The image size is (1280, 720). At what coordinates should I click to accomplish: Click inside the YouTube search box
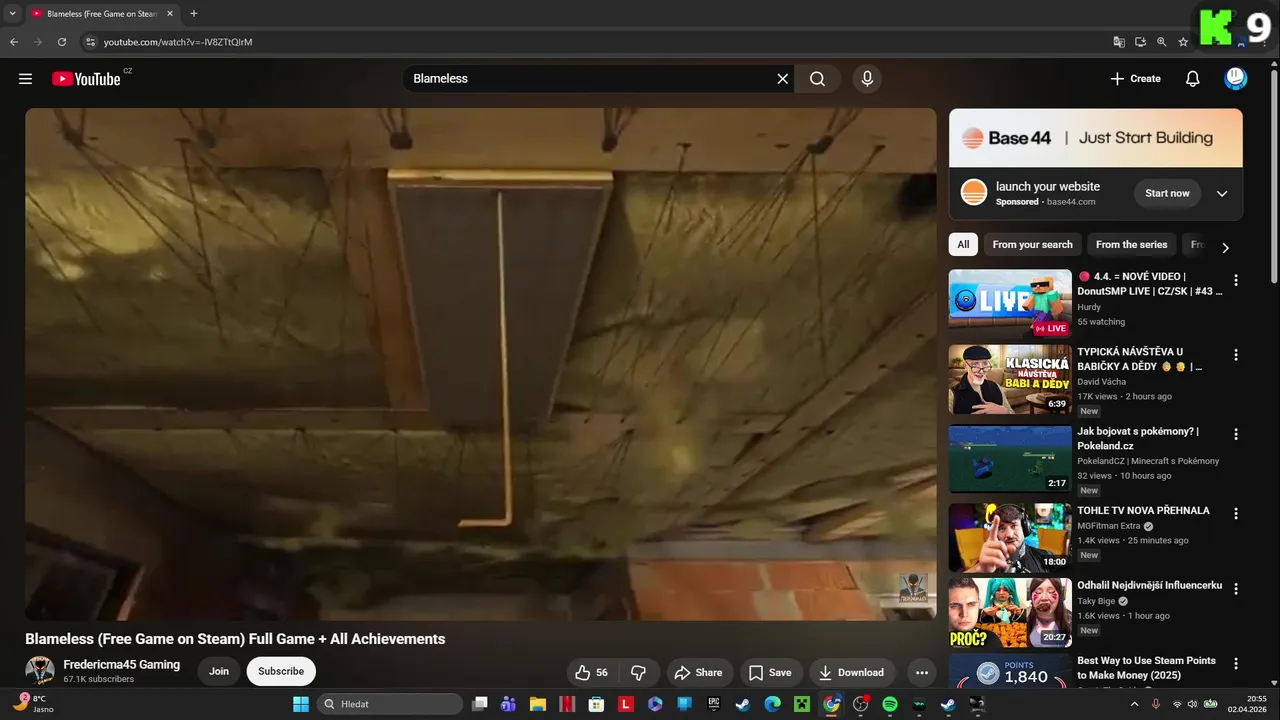[x=590, y=79]
